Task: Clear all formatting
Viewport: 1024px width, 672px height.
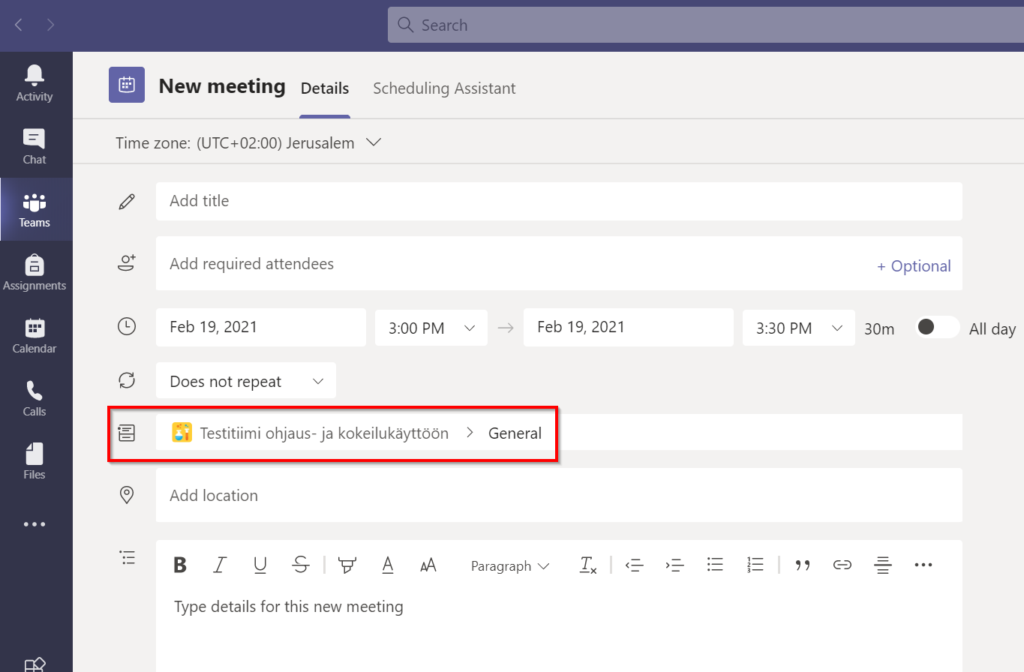Action: (588, 565)
